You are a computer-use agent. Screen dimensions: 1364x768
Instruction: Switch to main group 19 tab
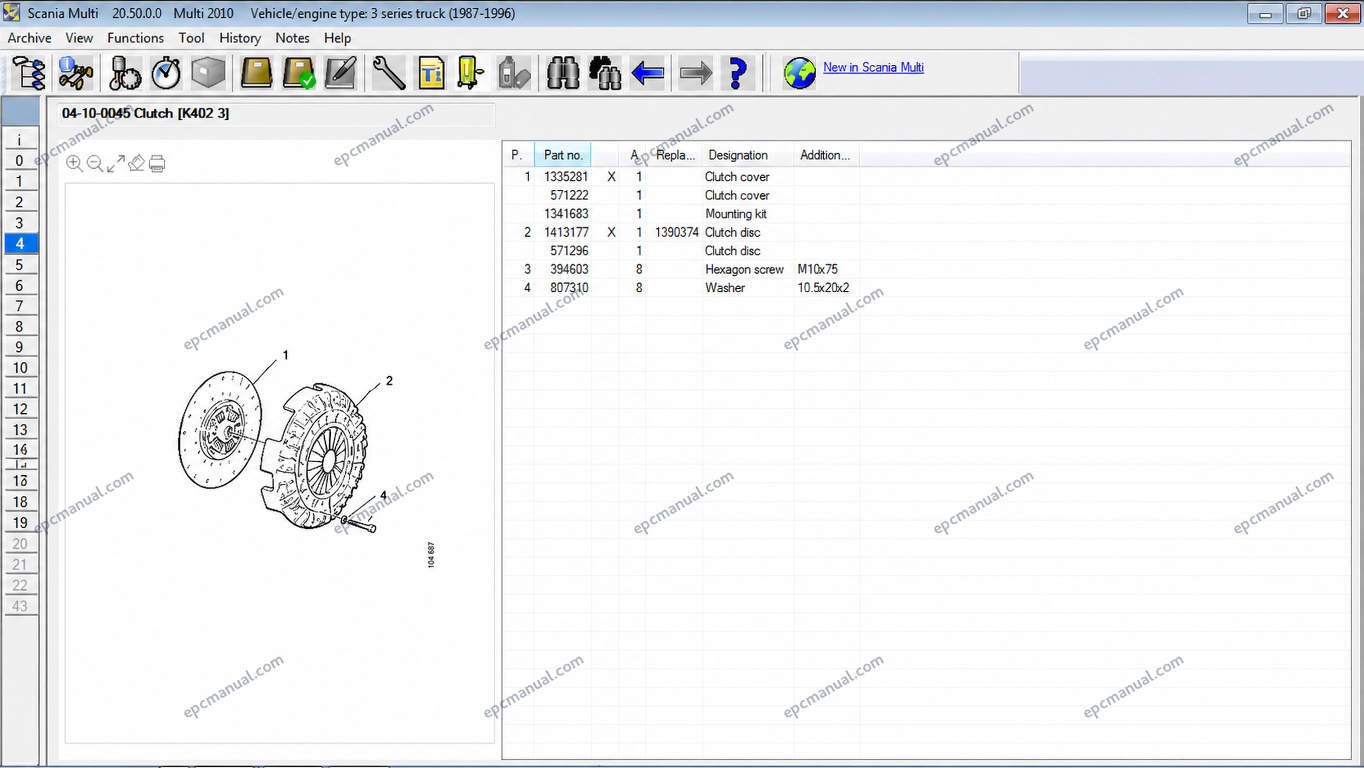click(19, 522)
